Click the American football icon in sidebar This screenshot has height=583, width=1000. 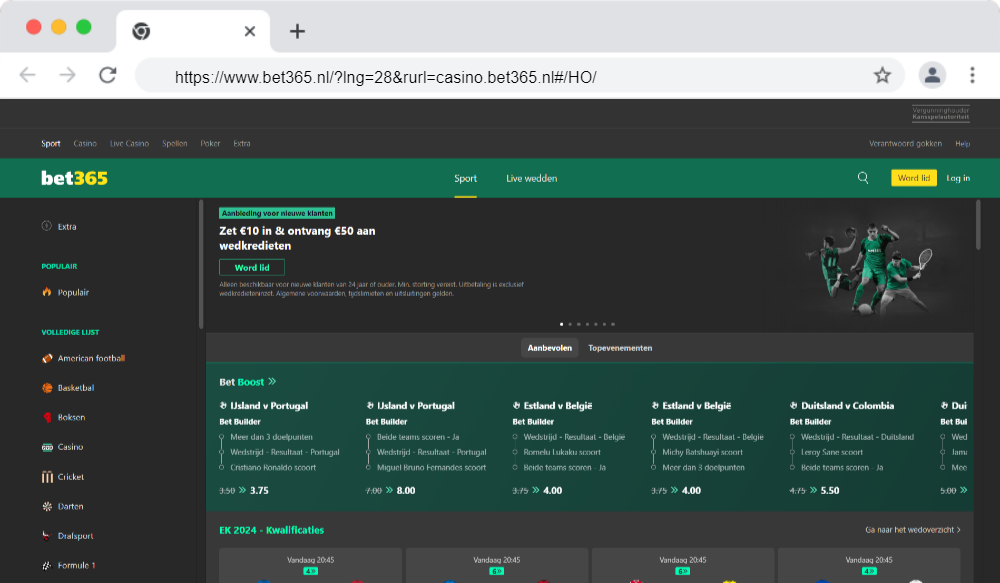[x=47, y=358]
